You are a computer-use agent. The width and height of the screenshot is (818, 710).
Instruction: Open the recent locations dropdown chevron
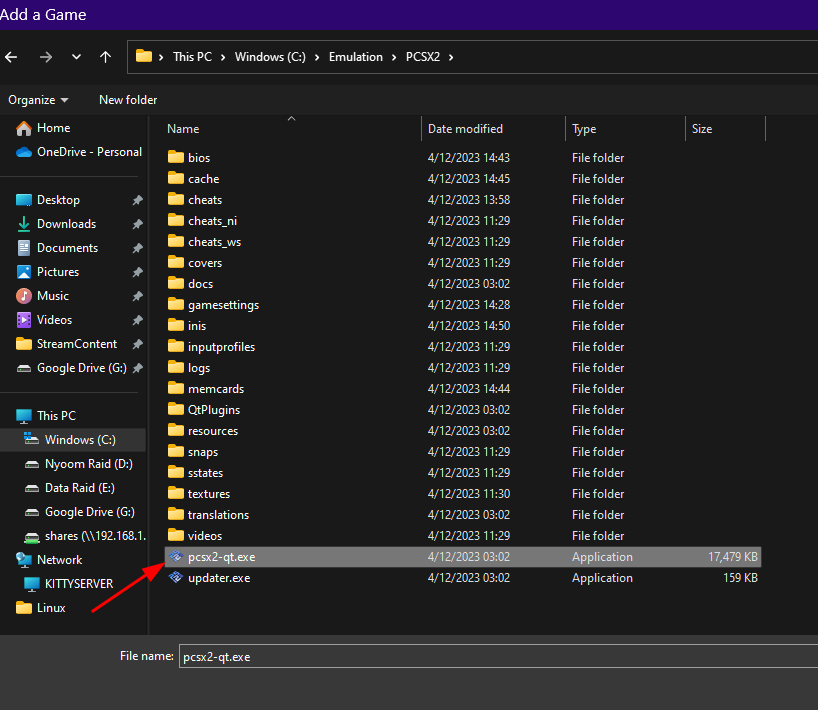pyautogui.click(x=76, y=57)
